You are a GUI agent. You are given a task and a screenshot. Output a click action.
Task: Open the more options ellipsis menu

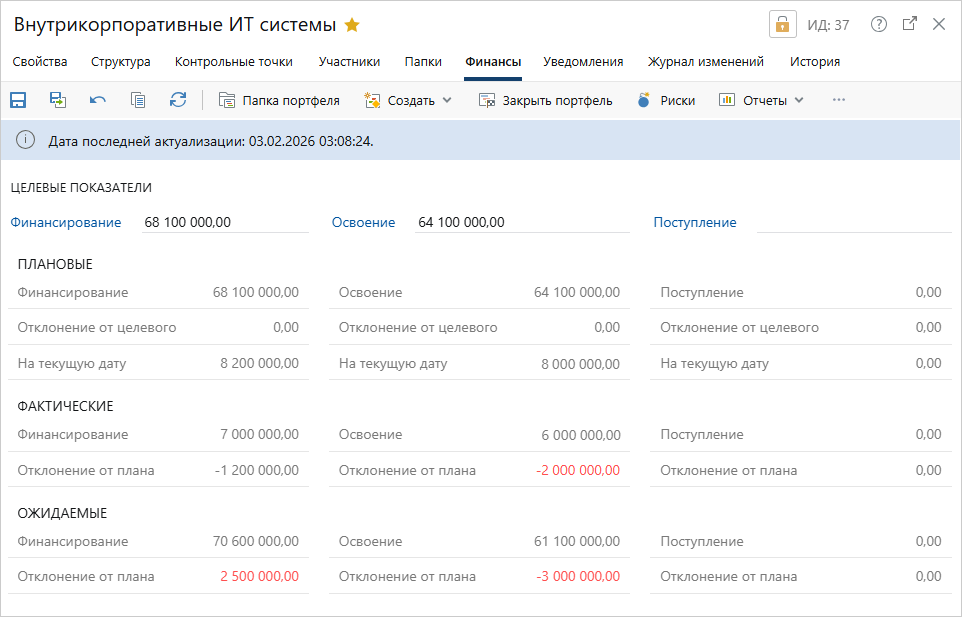coord(839,100)
